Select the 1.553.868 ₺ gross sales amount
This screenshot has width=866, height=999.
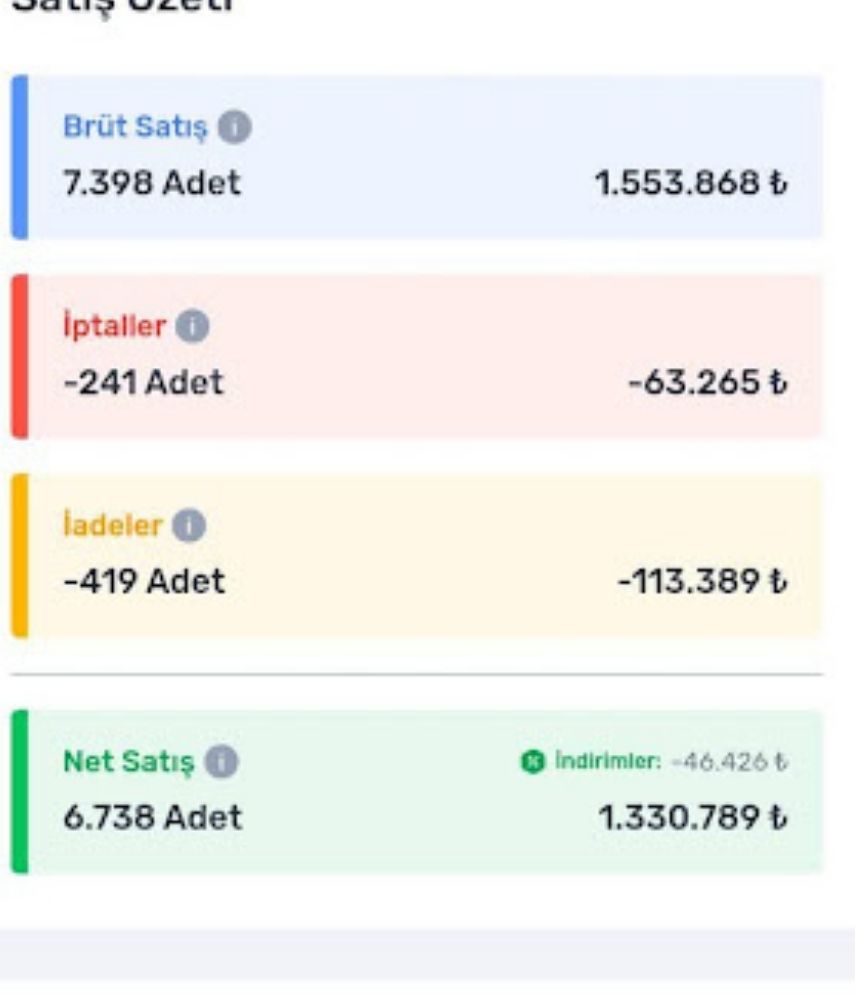click(691, 183)
